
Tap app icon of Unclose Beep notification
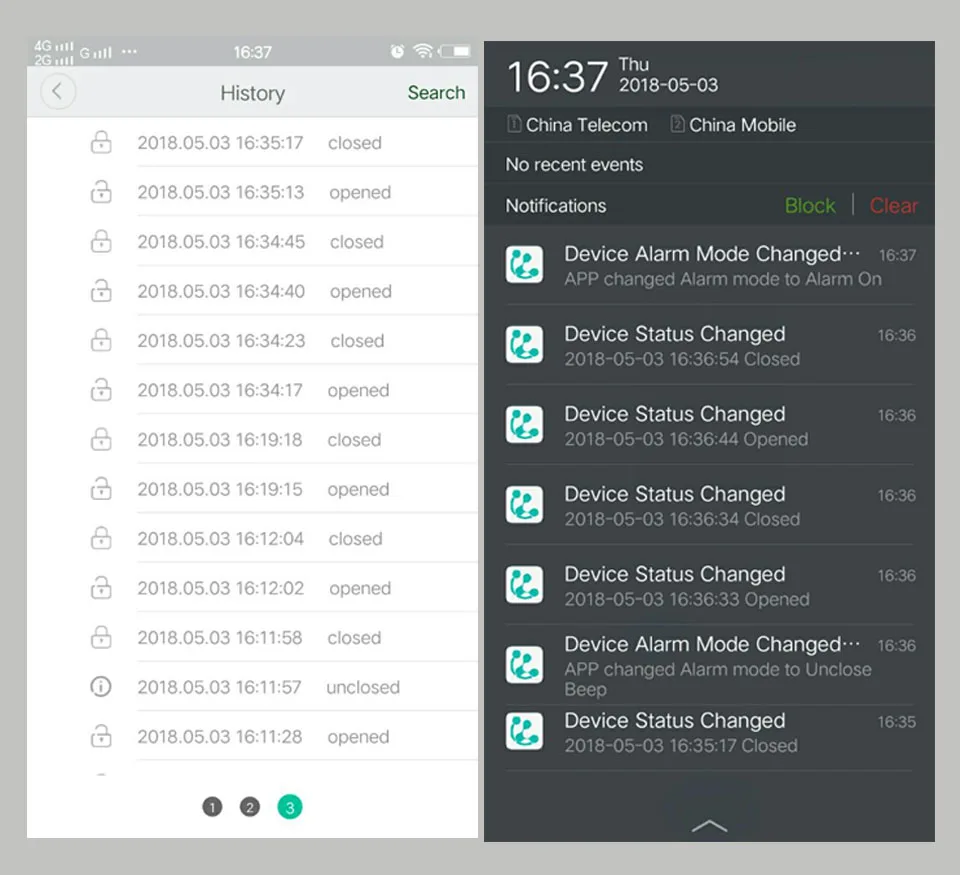pyautogui.click(x=524, y=664)
